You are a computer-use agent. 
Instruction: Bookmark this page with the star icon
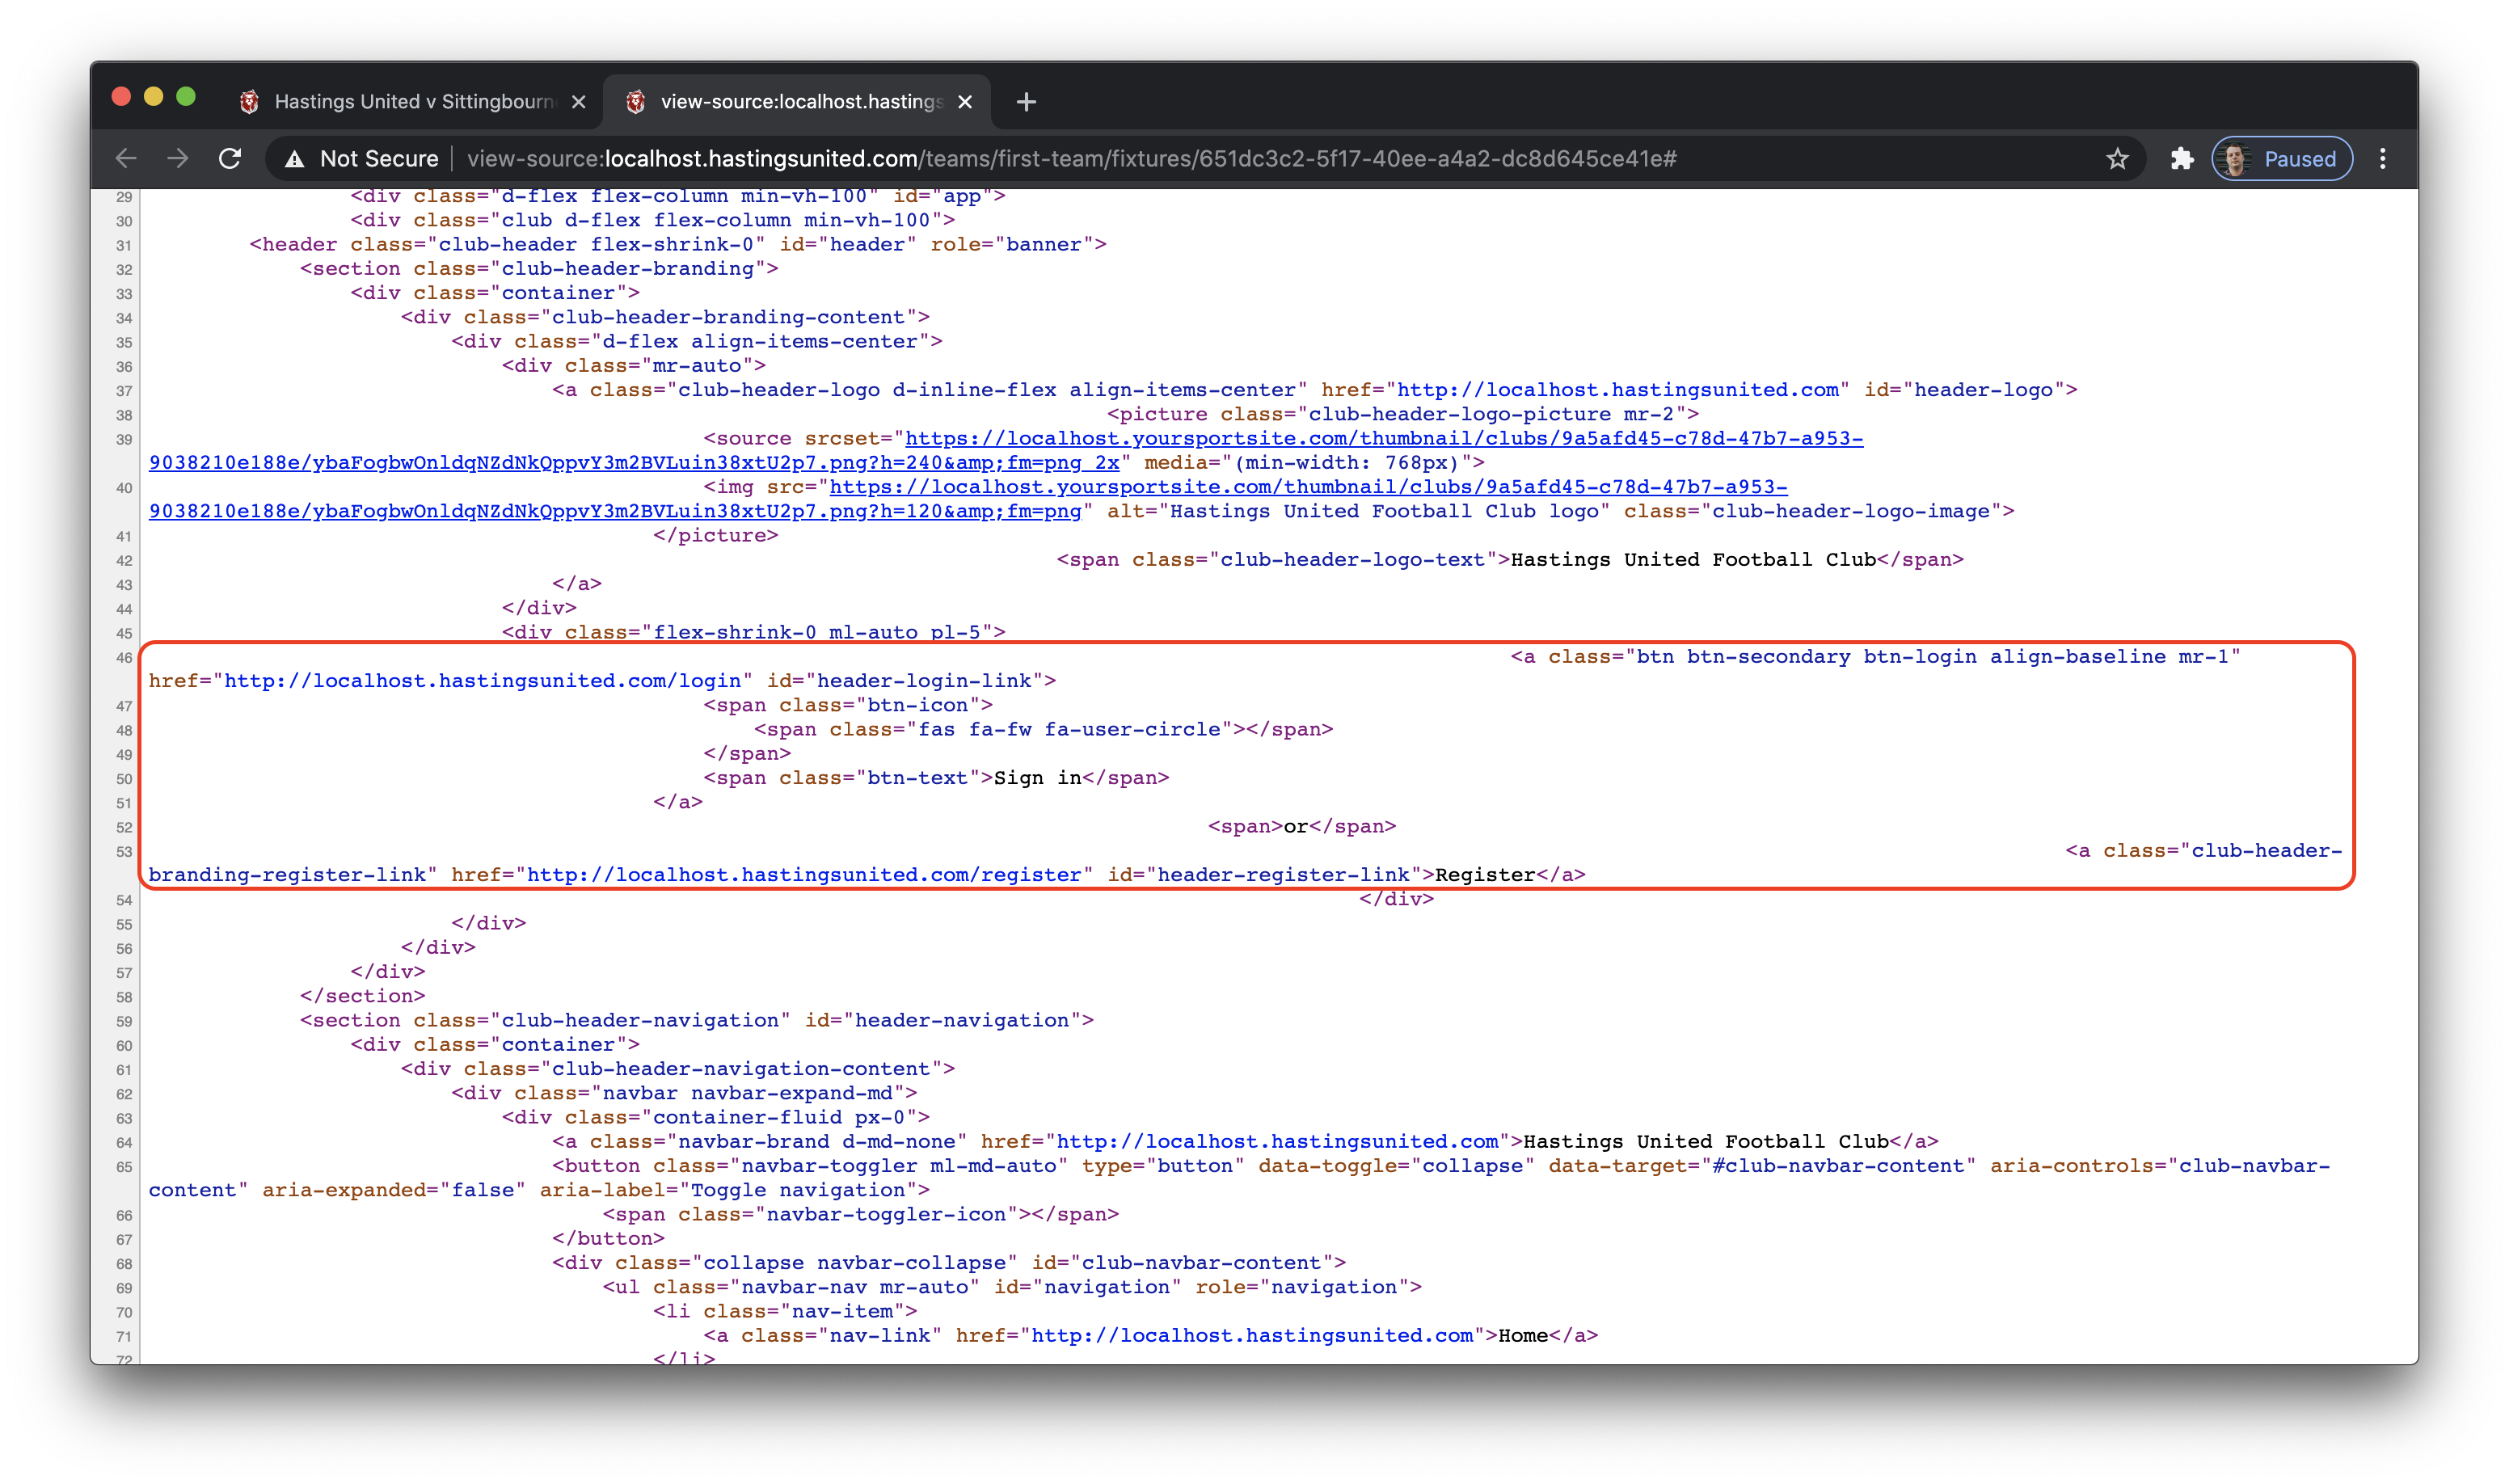[2117, 159]
